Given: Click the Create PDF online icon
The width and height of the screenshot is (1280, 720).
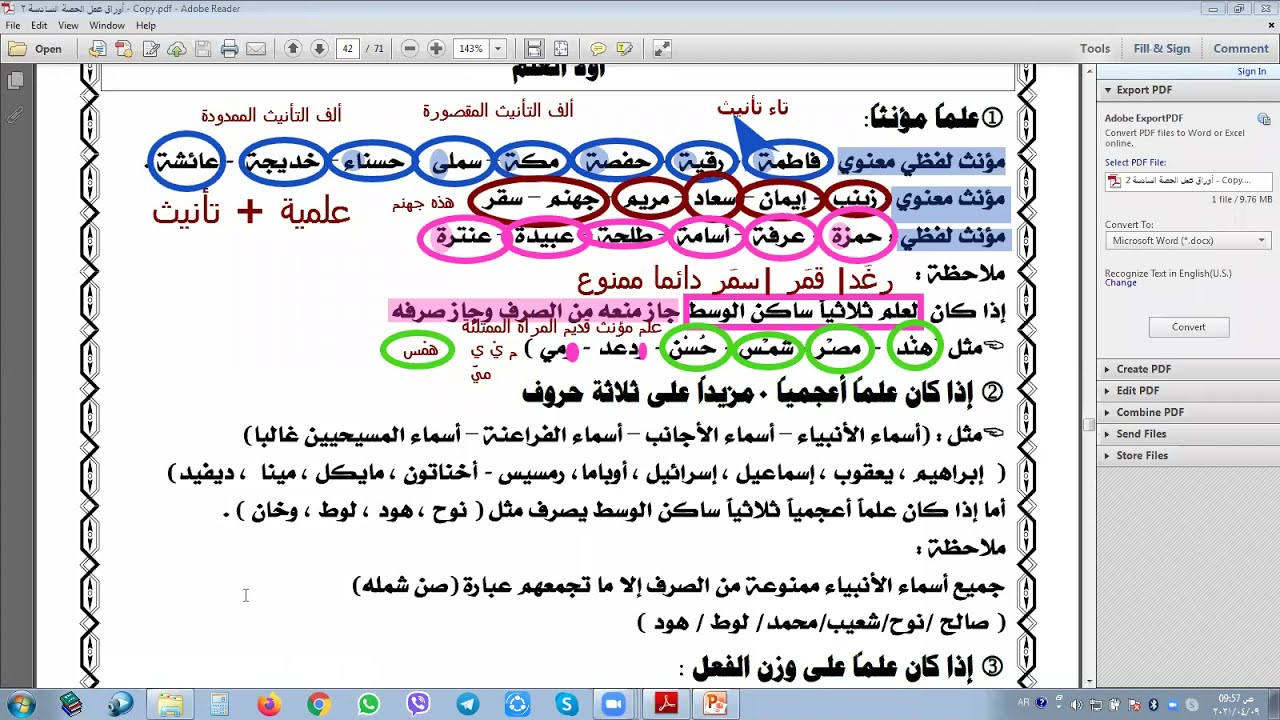Looking at the screenshot, I should click(124, 48).
